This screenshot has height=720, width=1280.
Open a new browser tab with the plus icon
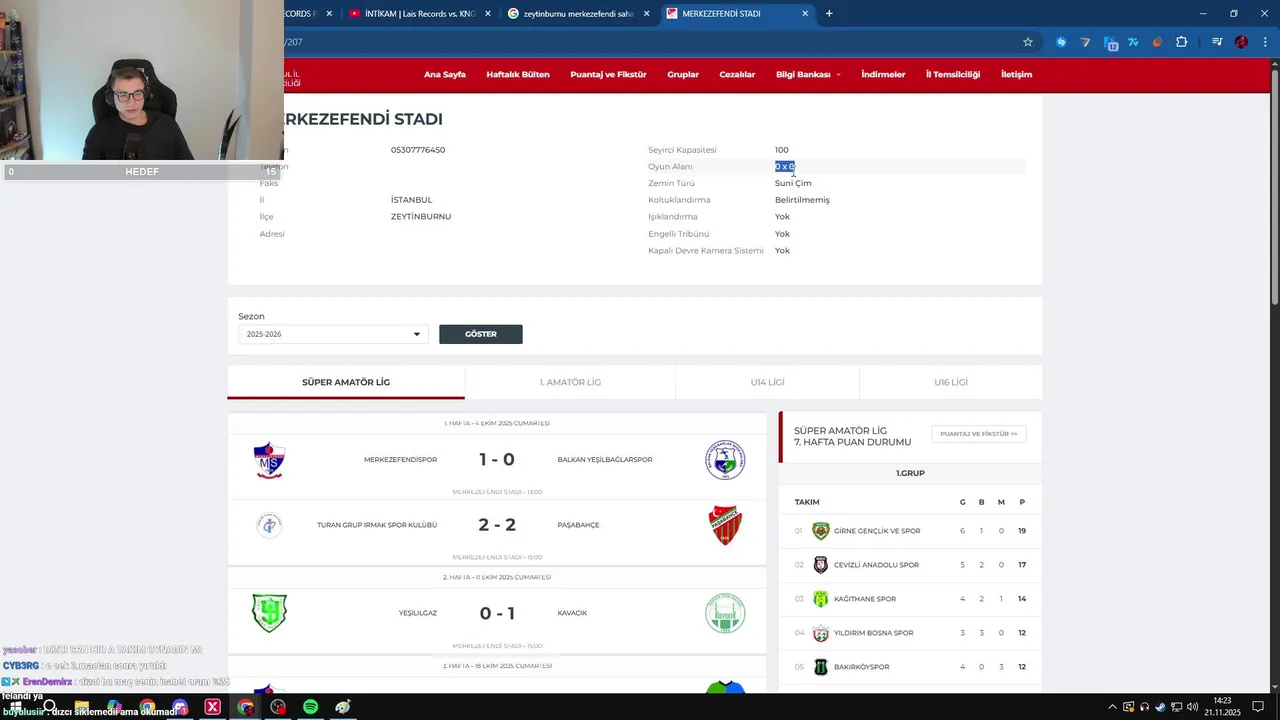(x=829, y=13)
